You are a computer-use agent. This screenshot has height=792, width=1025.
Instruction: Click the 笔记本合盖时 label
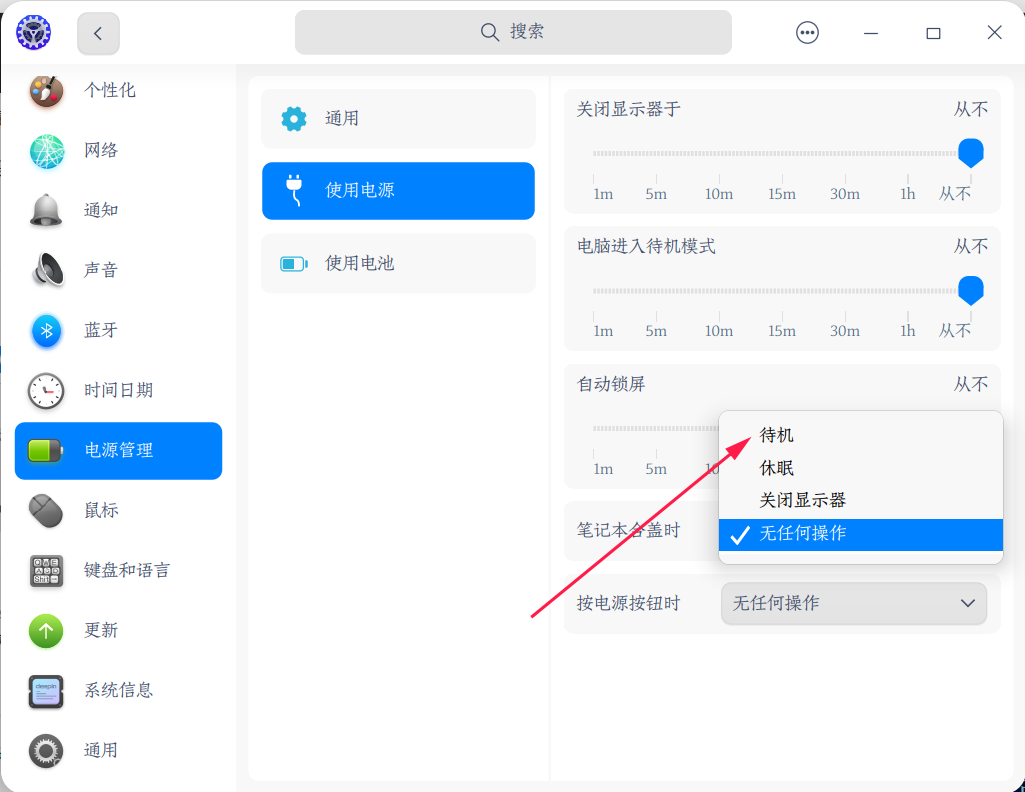(628, 530)
